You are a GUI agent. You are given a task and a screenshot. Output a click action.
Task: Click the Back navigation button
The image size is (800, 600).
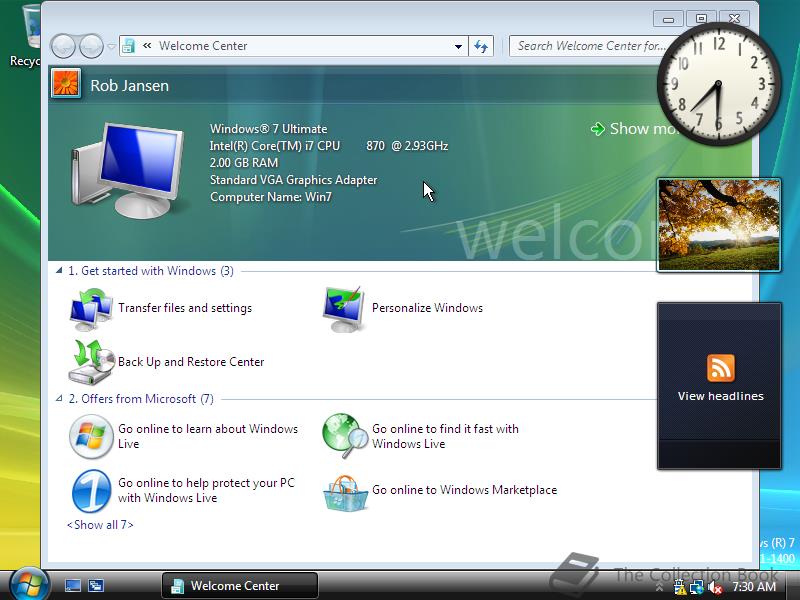64,46
